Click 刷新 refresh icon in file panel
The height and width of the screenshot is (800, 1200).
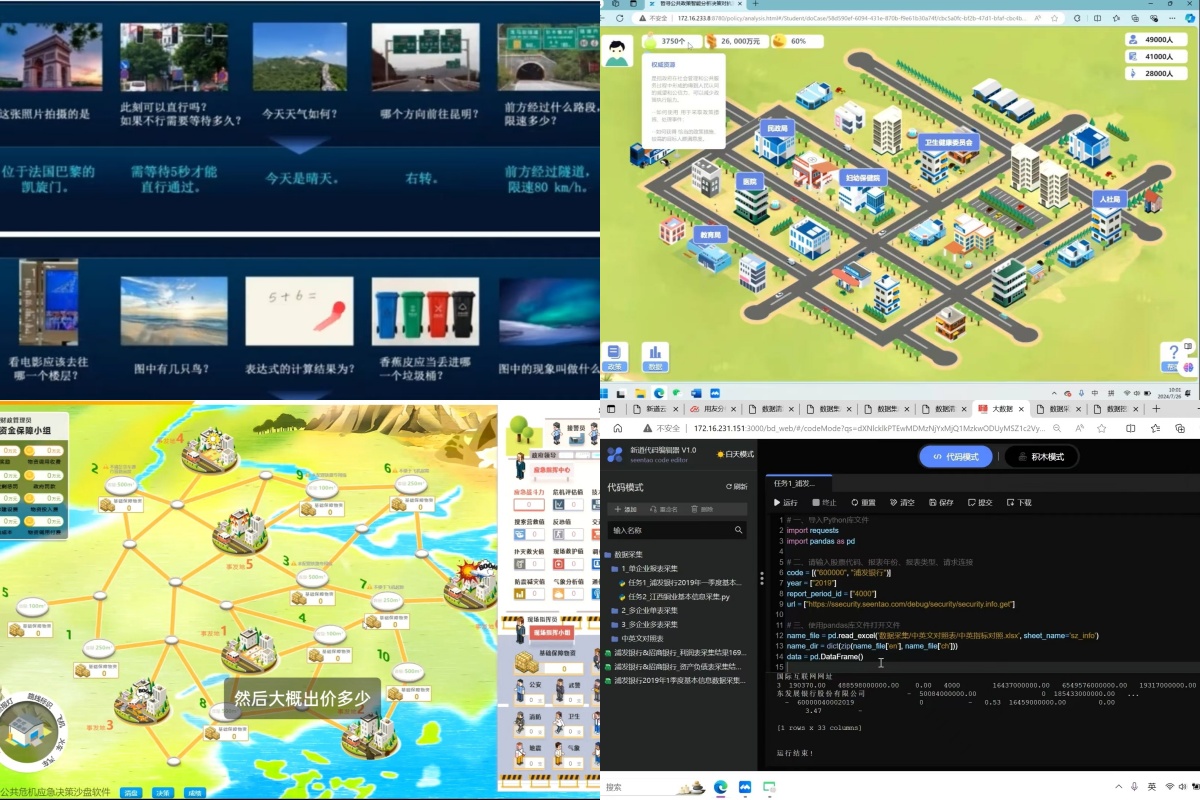pyautogui.click(x=735, y=487)
